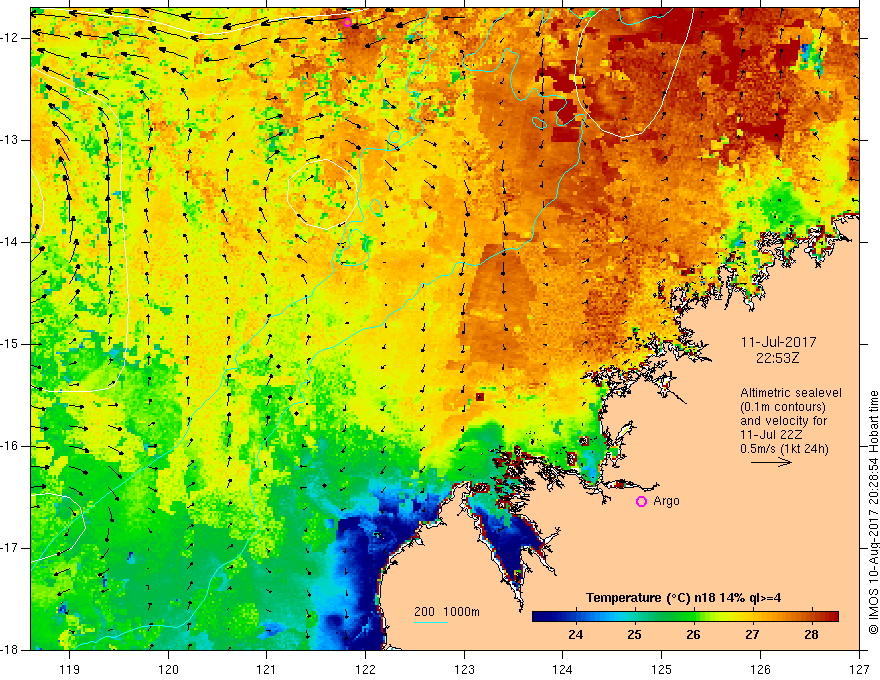Click the 121 longitude axis label

click(267, 669)
